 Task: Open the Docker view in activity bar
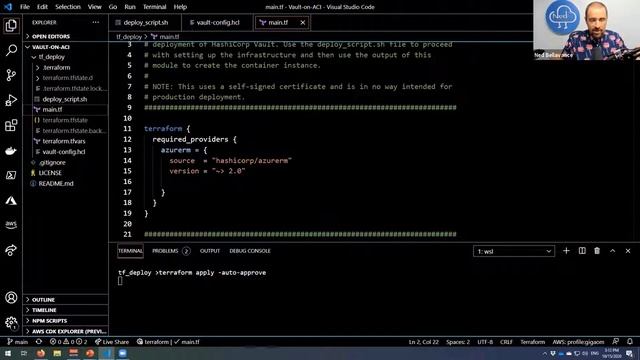[x=11, y=151]
